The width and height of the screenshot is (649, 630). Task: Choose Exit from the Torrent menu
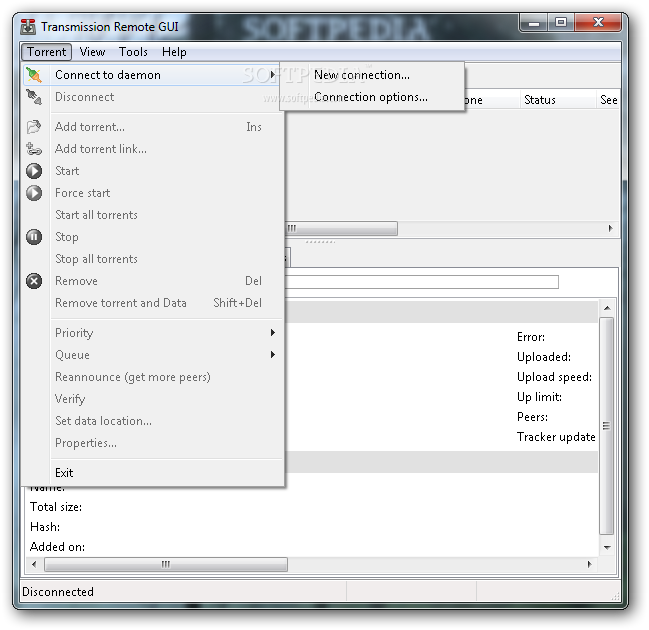(152, 473)
